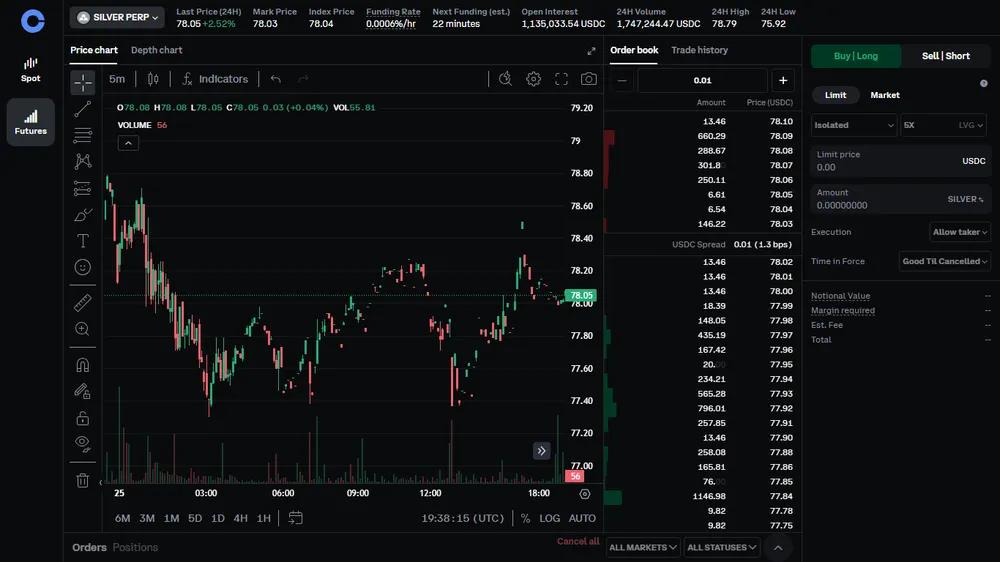Select the crosshair cursor tool
1000x562 pixels.
83,82
